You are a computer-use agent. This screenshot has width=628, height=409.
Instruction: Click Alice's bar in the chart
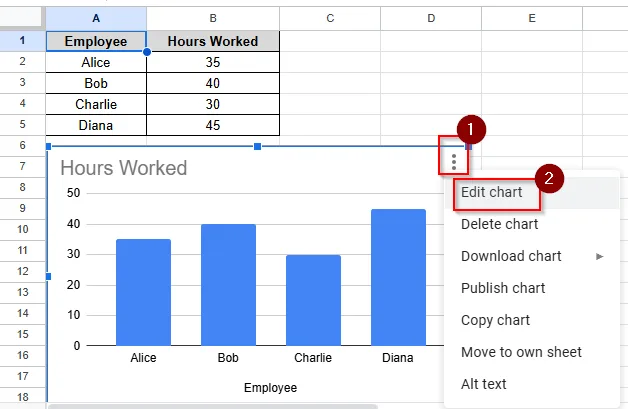coord(143,292)
